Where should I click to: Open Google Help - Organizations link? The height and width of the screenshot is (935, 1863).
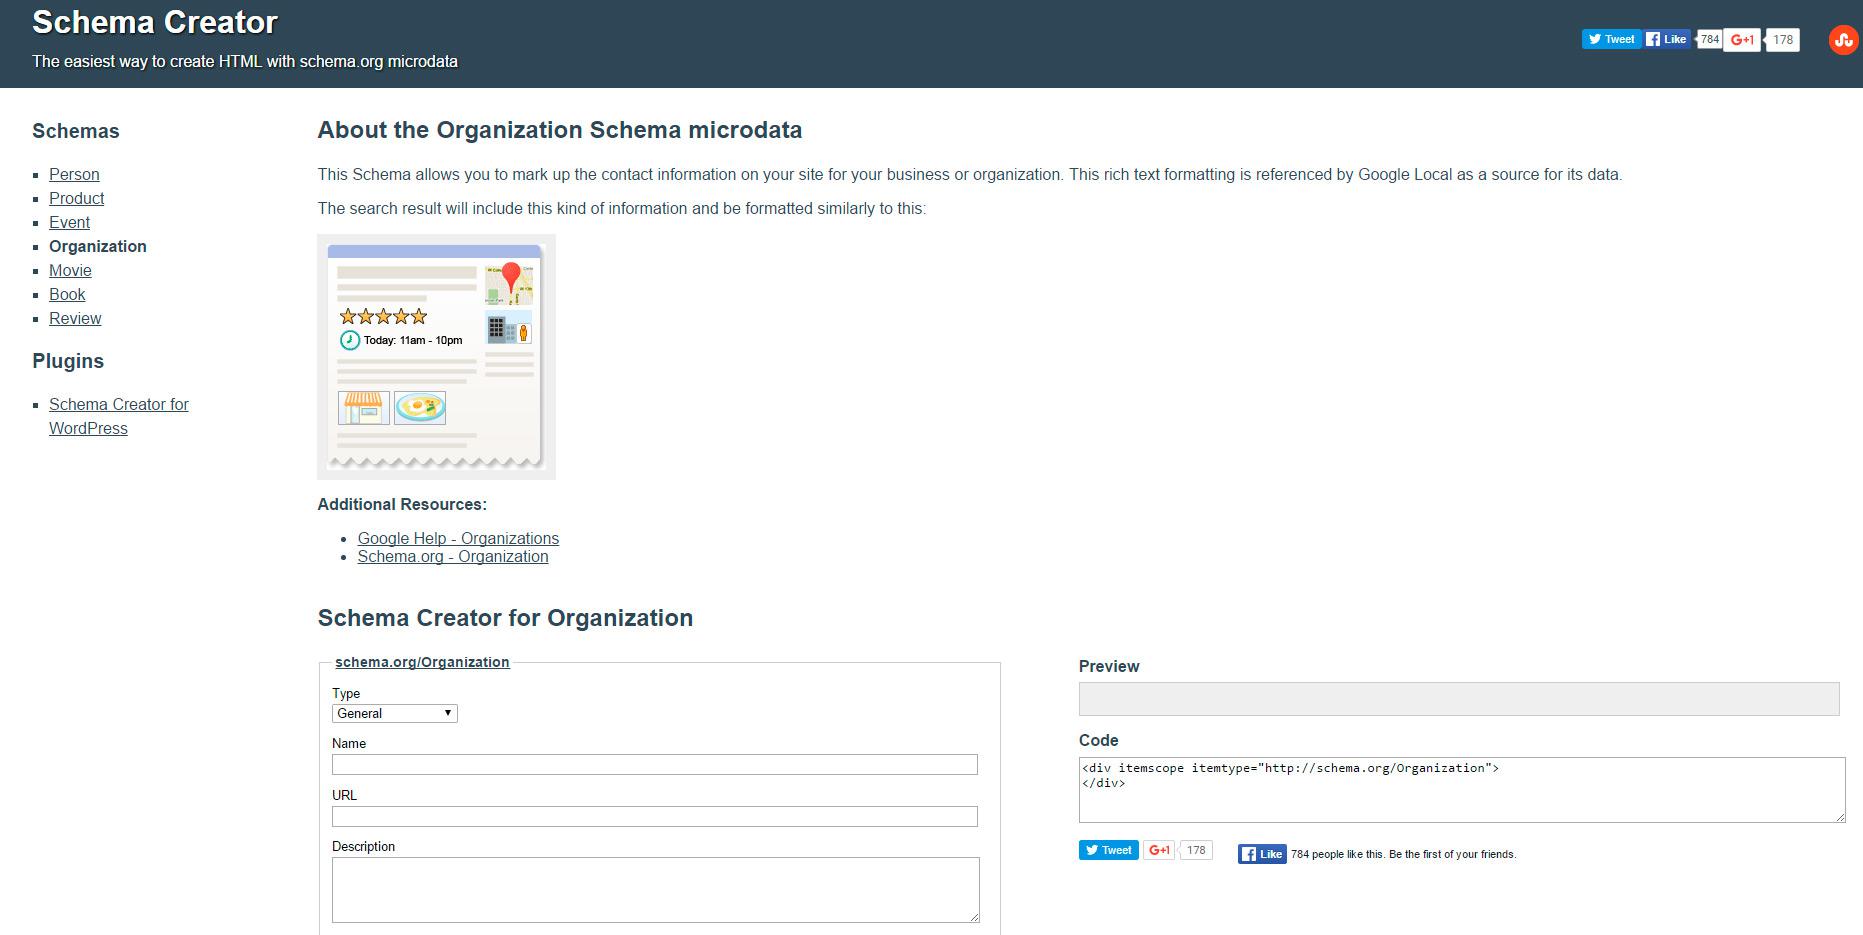[458, 538]
